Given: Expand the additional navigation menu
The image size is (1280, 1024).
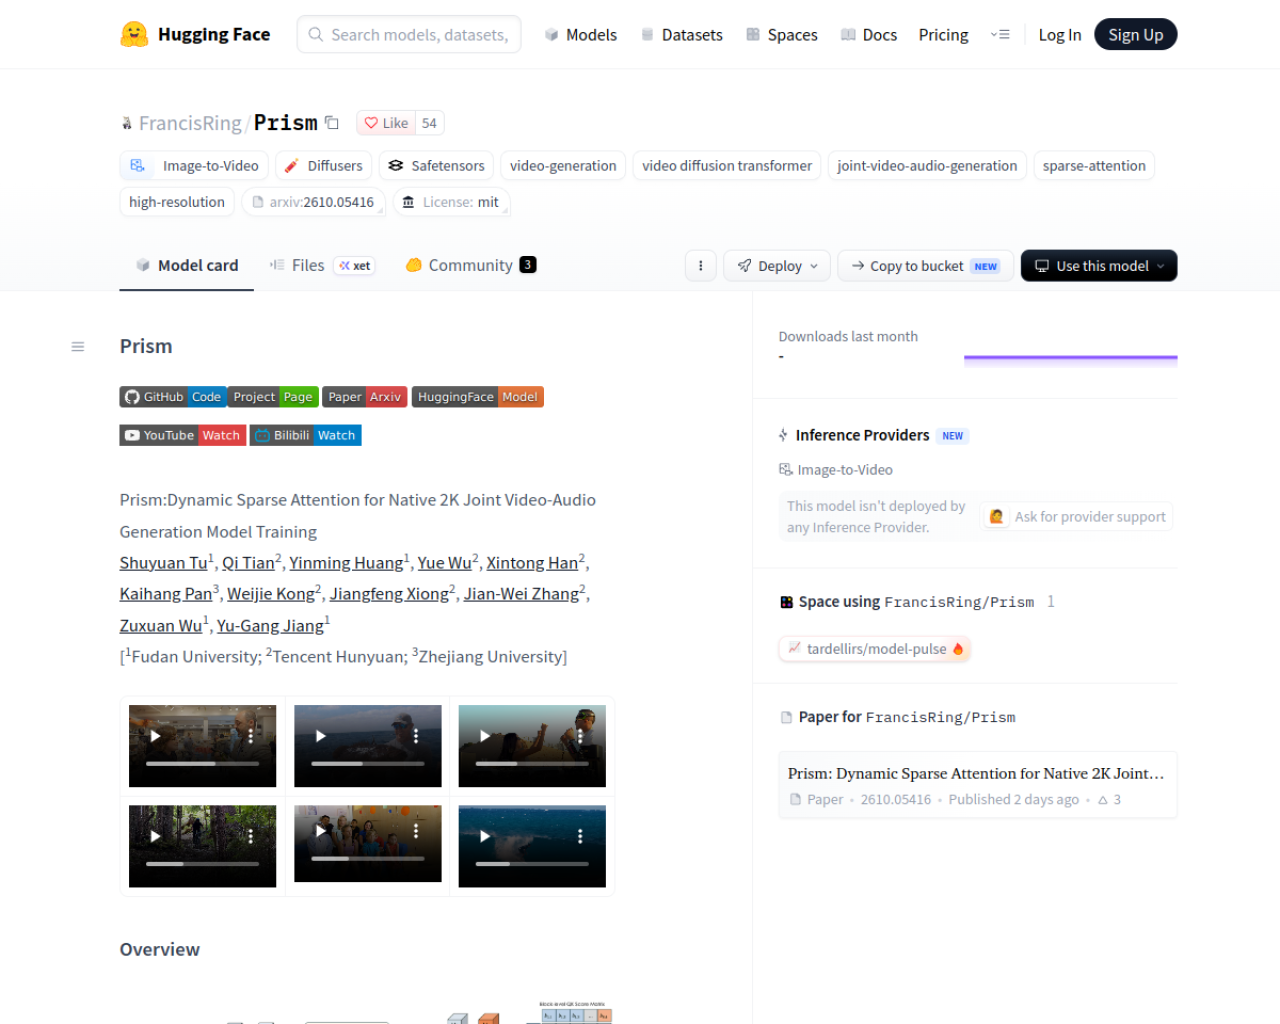Looking at the screenshot, I should pyautogui.click(x=1000, y=35).
